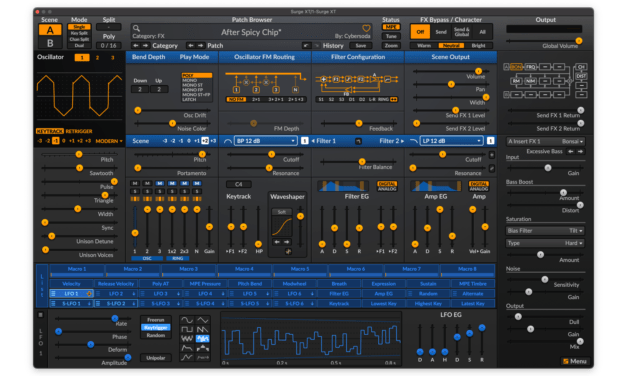Go to previous category with left arrow

coord(136,46)
